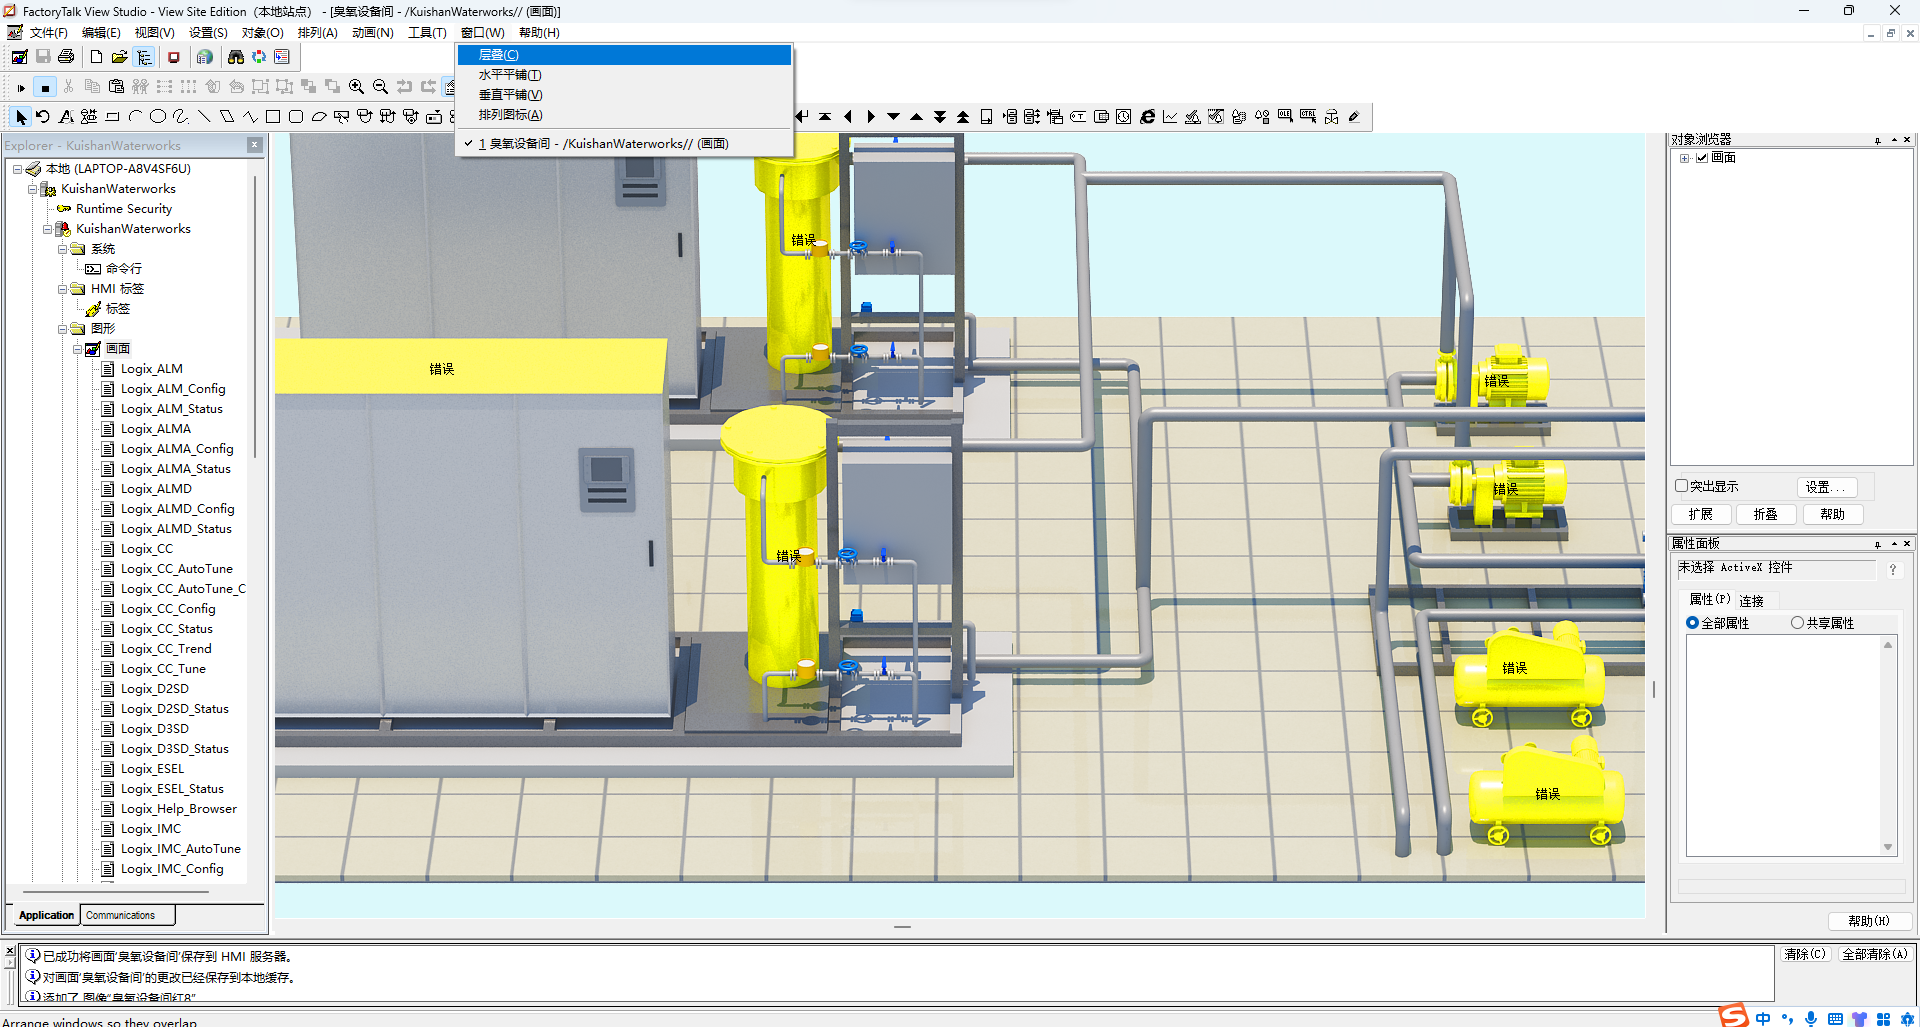Select the ellipse drawing tool
The image size is (1920, 1027).
(158, 117)
